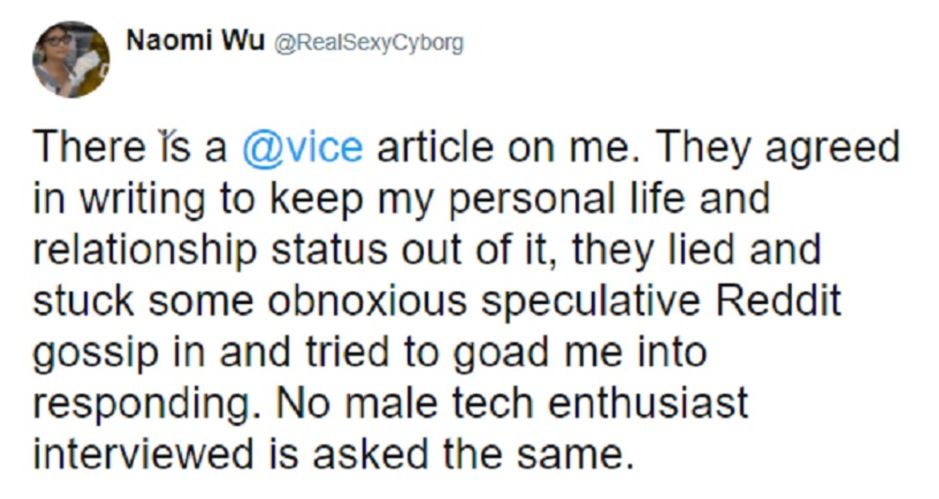Screen dimensions: 939x499
Task: Follow the @vice mention link
Action: click(302, 147)
